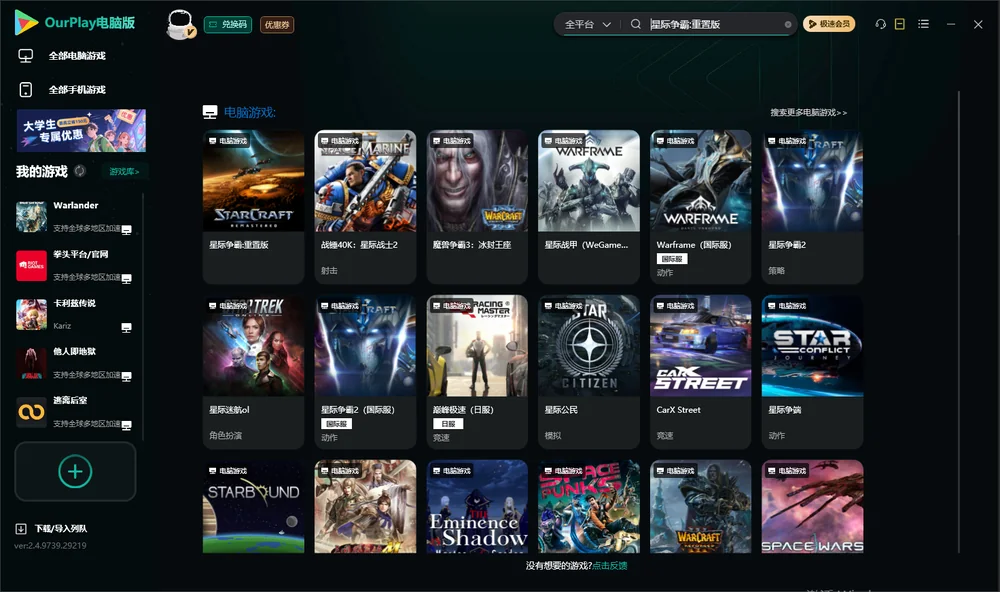Click the 日服 tag on 巅峰极速 card
This screenshot has width=1000, height=592.
pos(448,424)
